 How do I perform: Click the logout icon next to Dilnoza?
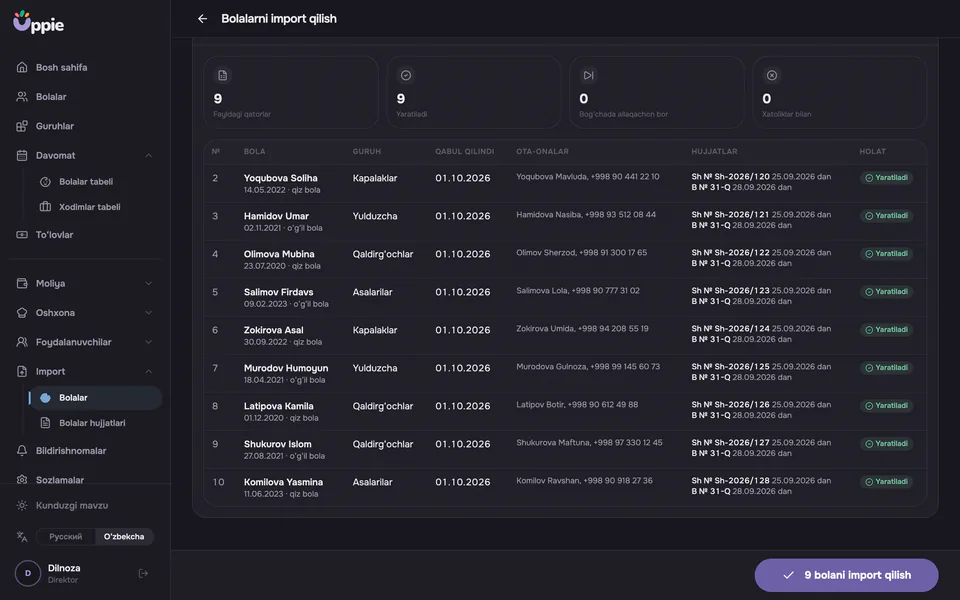143,574
